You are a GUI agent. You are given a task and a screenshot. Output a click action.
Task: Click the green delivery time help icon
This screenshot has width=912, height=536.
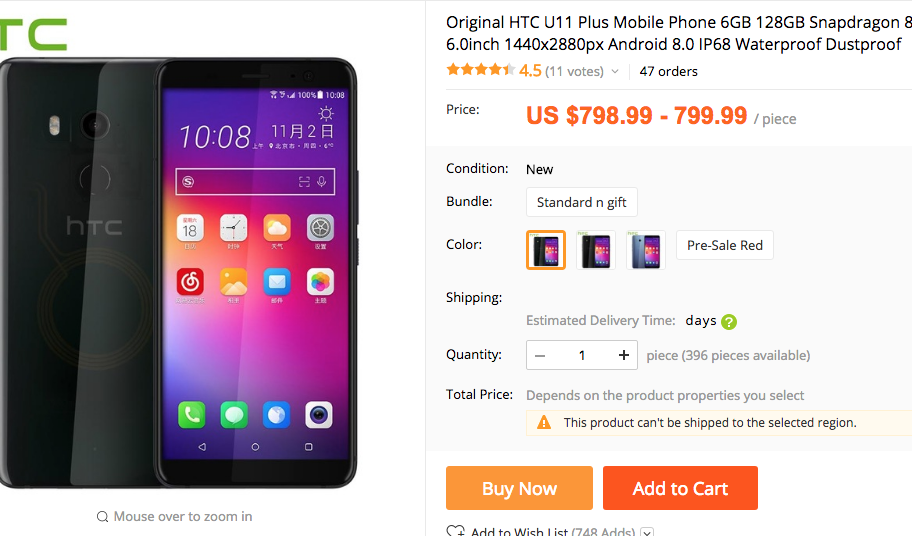729,321
